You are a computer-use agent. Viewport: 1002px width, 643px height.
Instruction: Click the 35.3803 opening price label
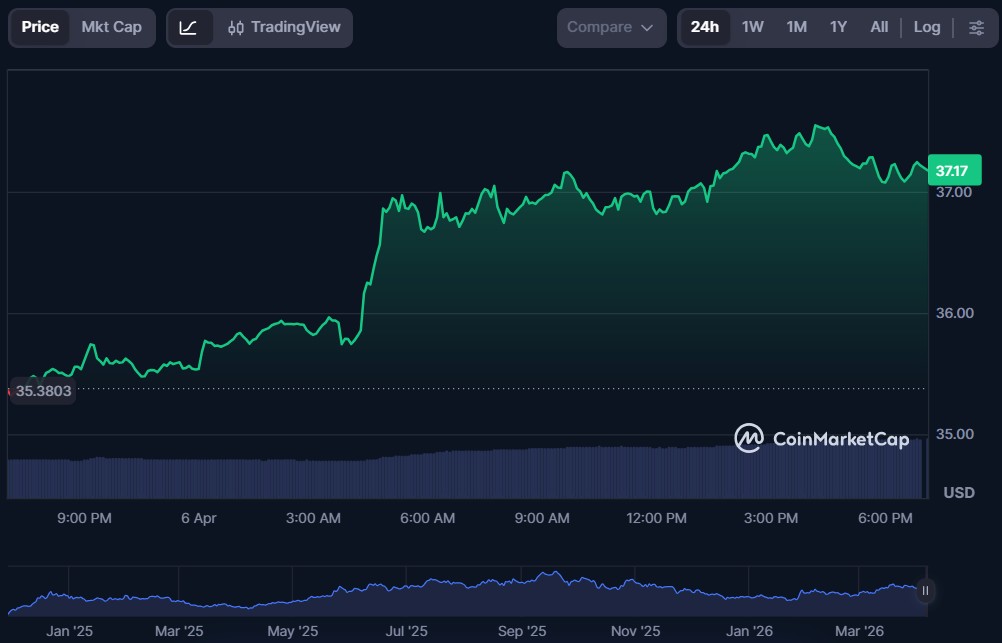42,391
